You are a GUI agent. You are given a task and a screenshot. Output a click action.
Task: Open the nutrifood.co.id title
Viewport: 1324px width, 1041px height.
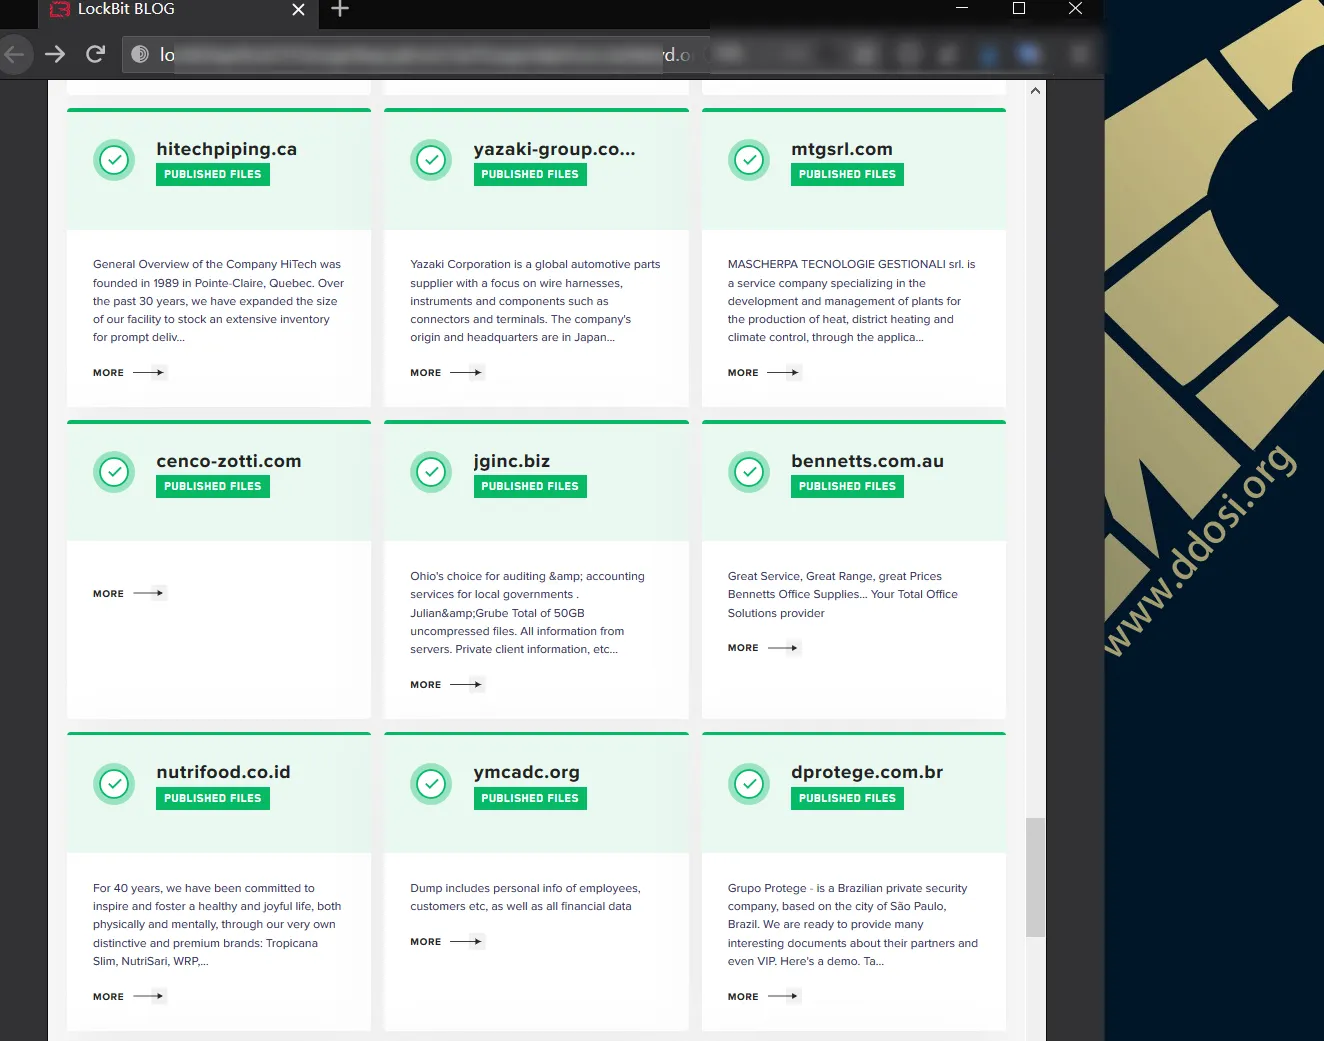pos(224,772)
